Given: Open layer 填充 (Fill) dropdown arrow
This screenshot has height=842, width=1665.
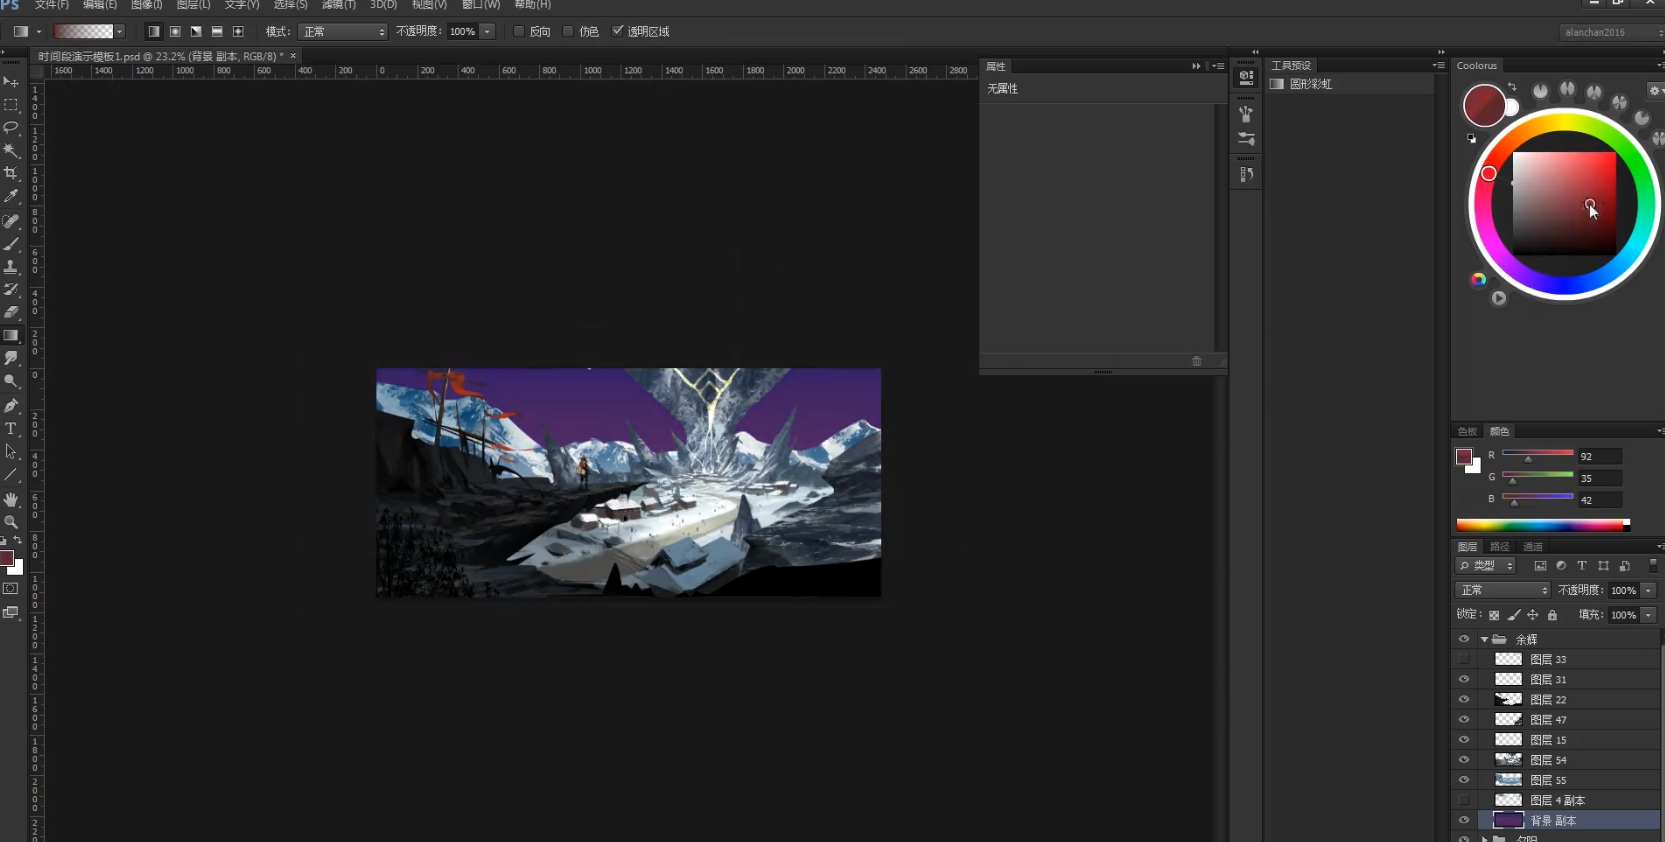Looking at the screenshot, I should [x=1648, y=615].
